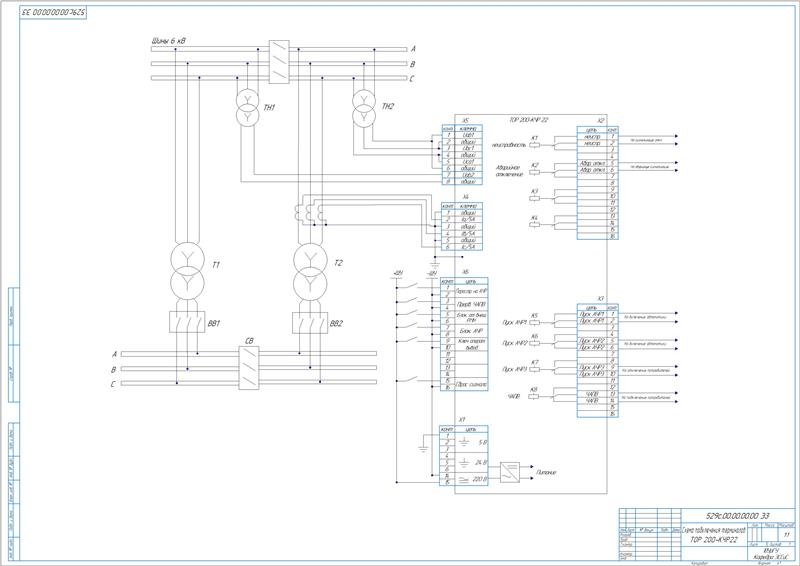Viewport: 800px width, 566px height.
Task: Click the power converter block before Питание
Action: point(509,472)
